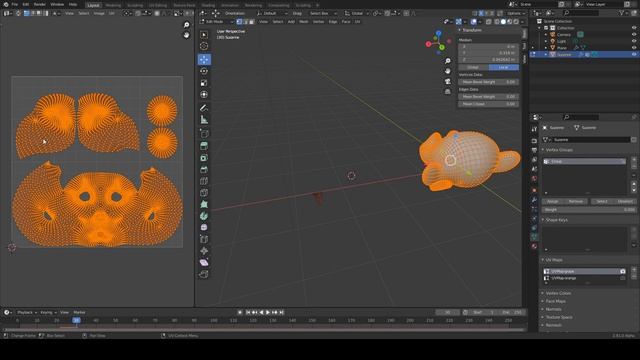Toggle visibility of Collection in outliner

634,28
